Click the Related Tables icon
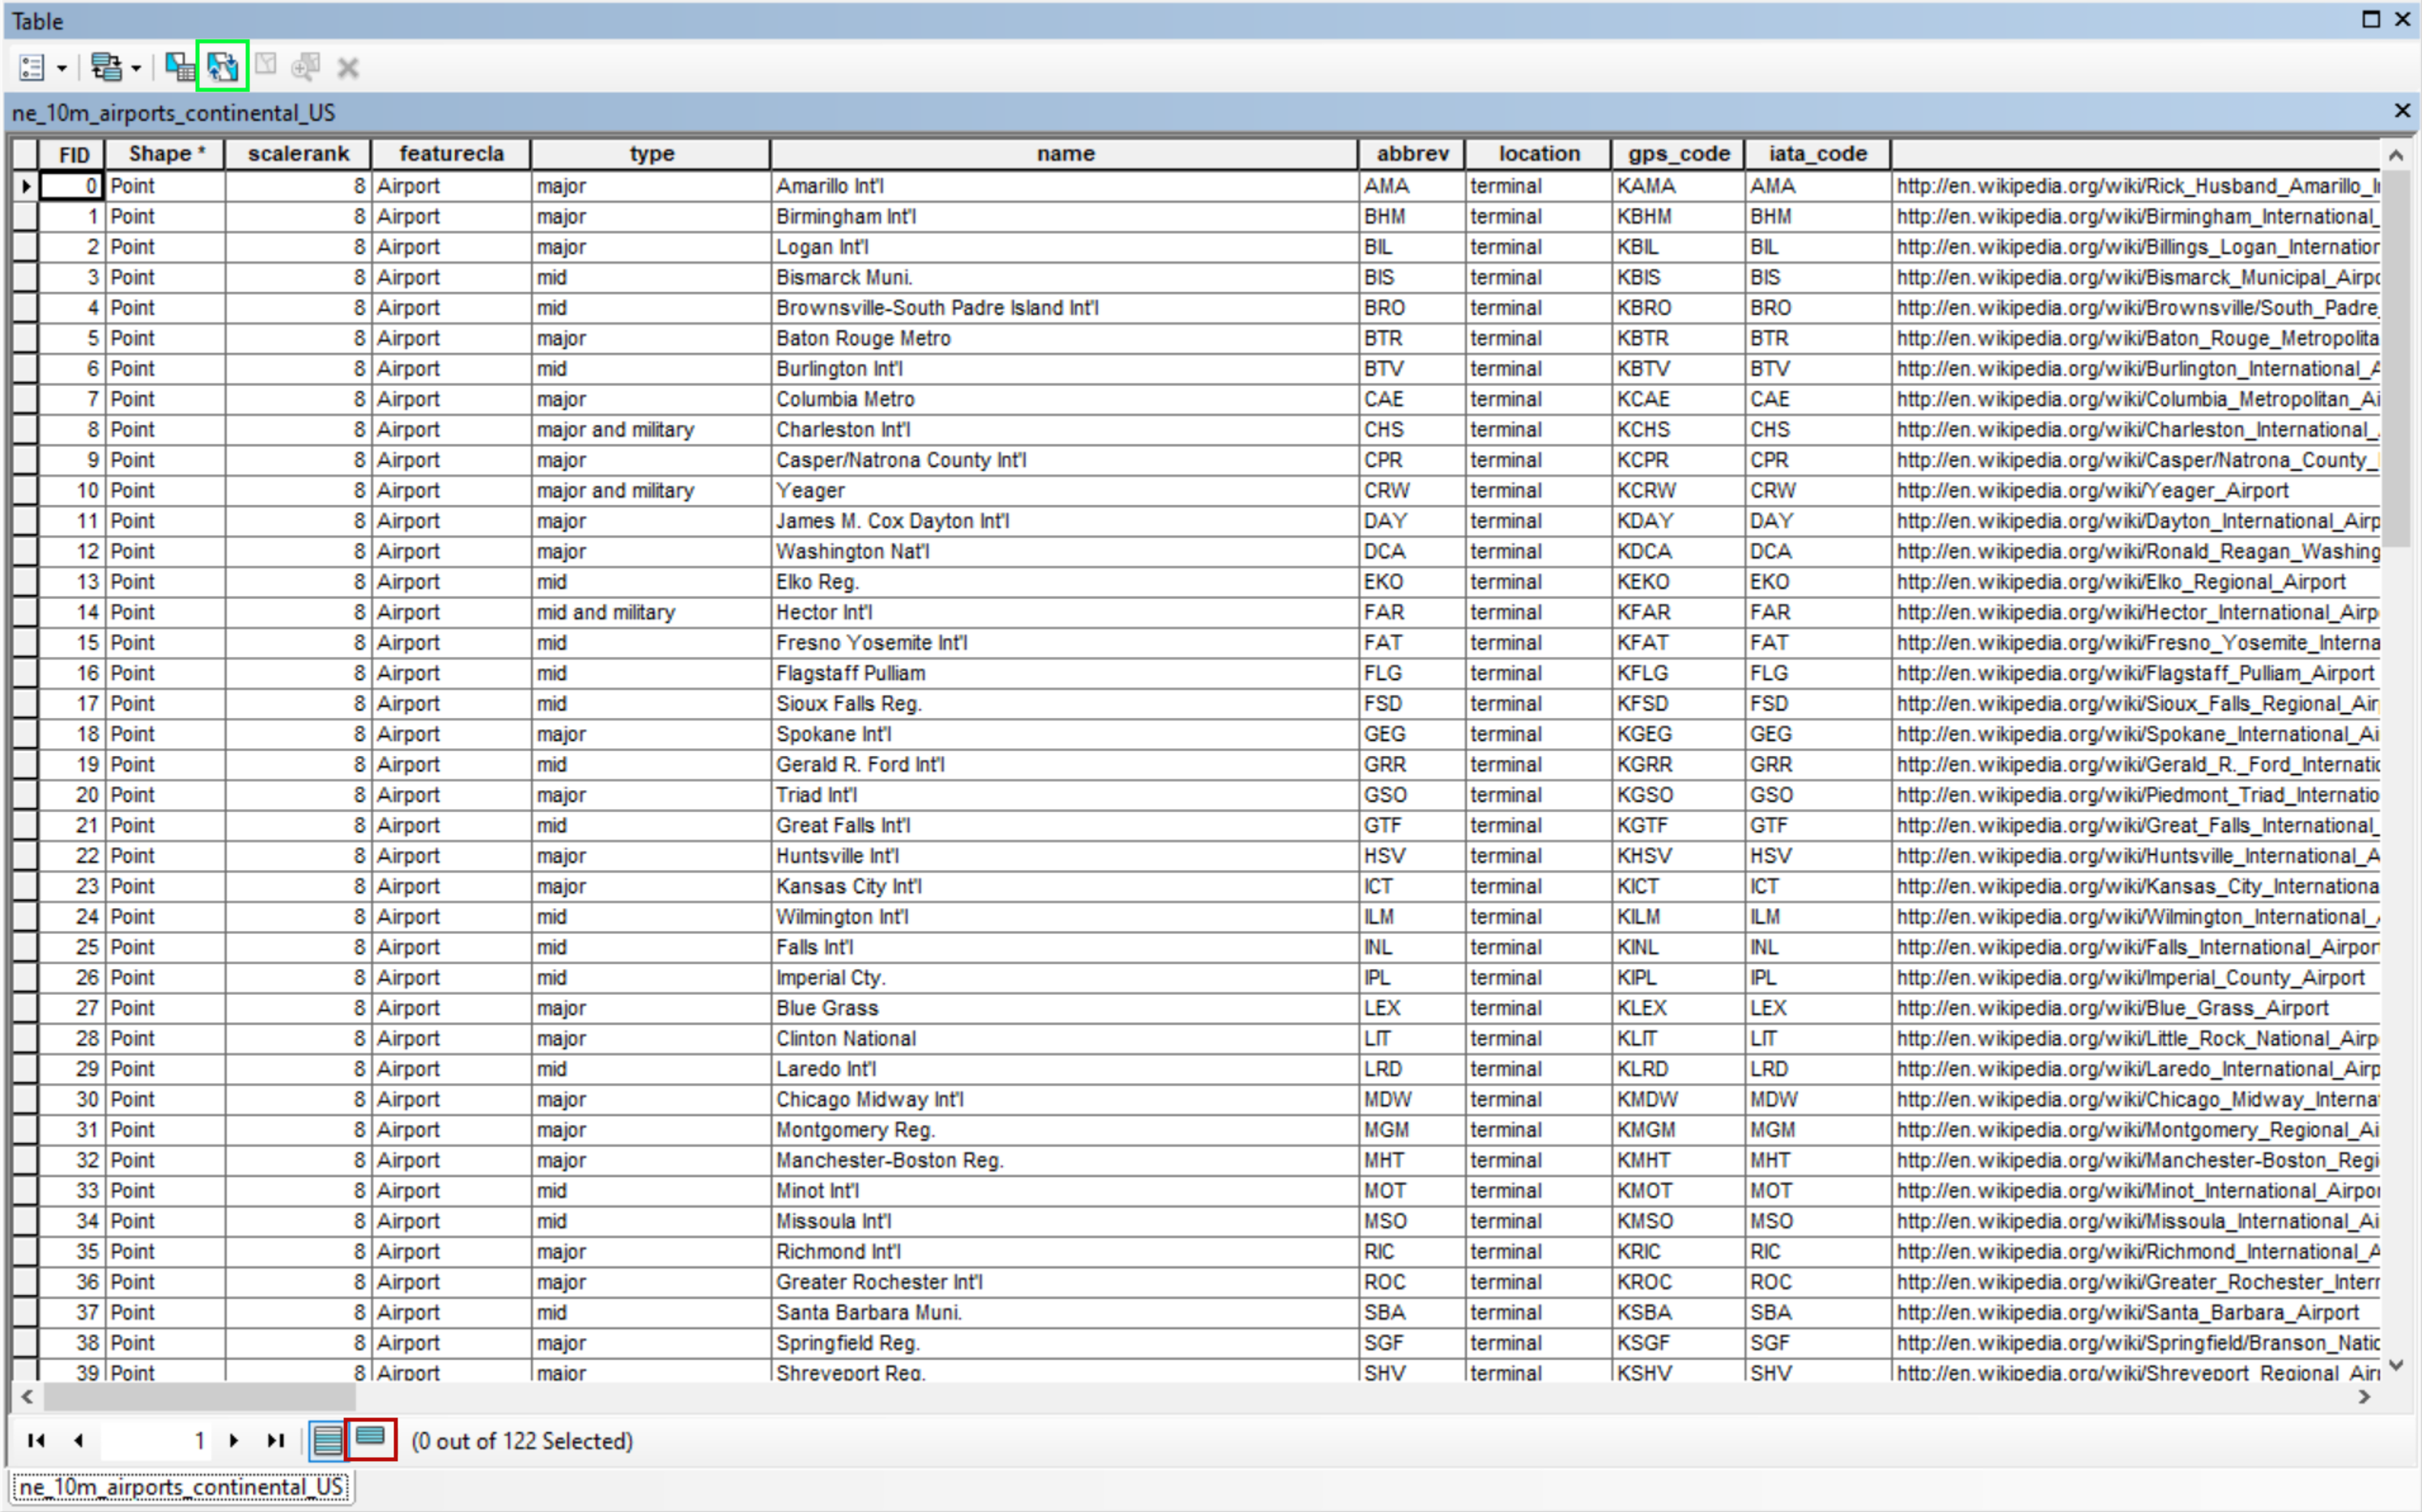This screenshot has height=1512, width=2422. (105, 67)
